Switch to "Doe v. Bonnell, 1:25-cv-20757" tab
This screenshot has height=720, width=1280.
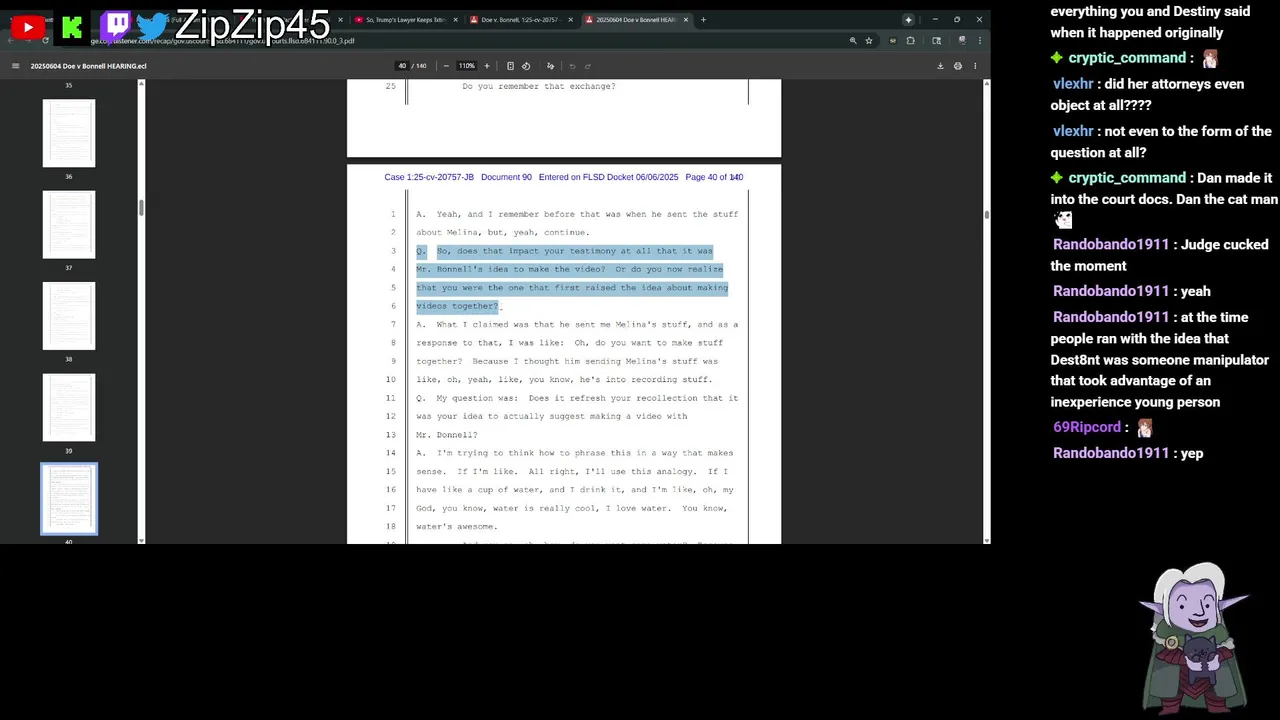(x=520, y=20)
